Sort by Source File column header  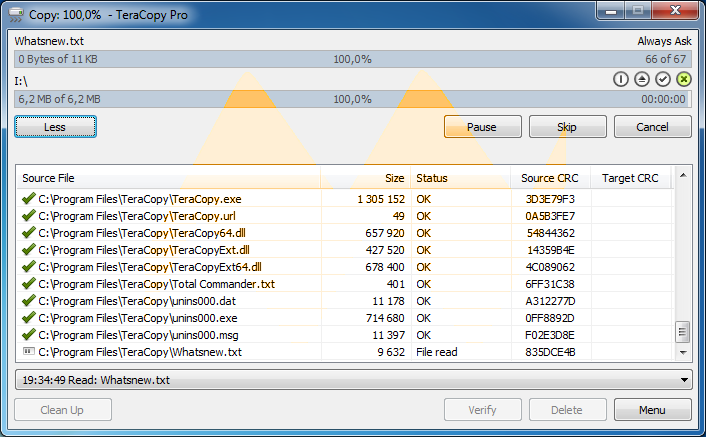[x=168, y=178]
